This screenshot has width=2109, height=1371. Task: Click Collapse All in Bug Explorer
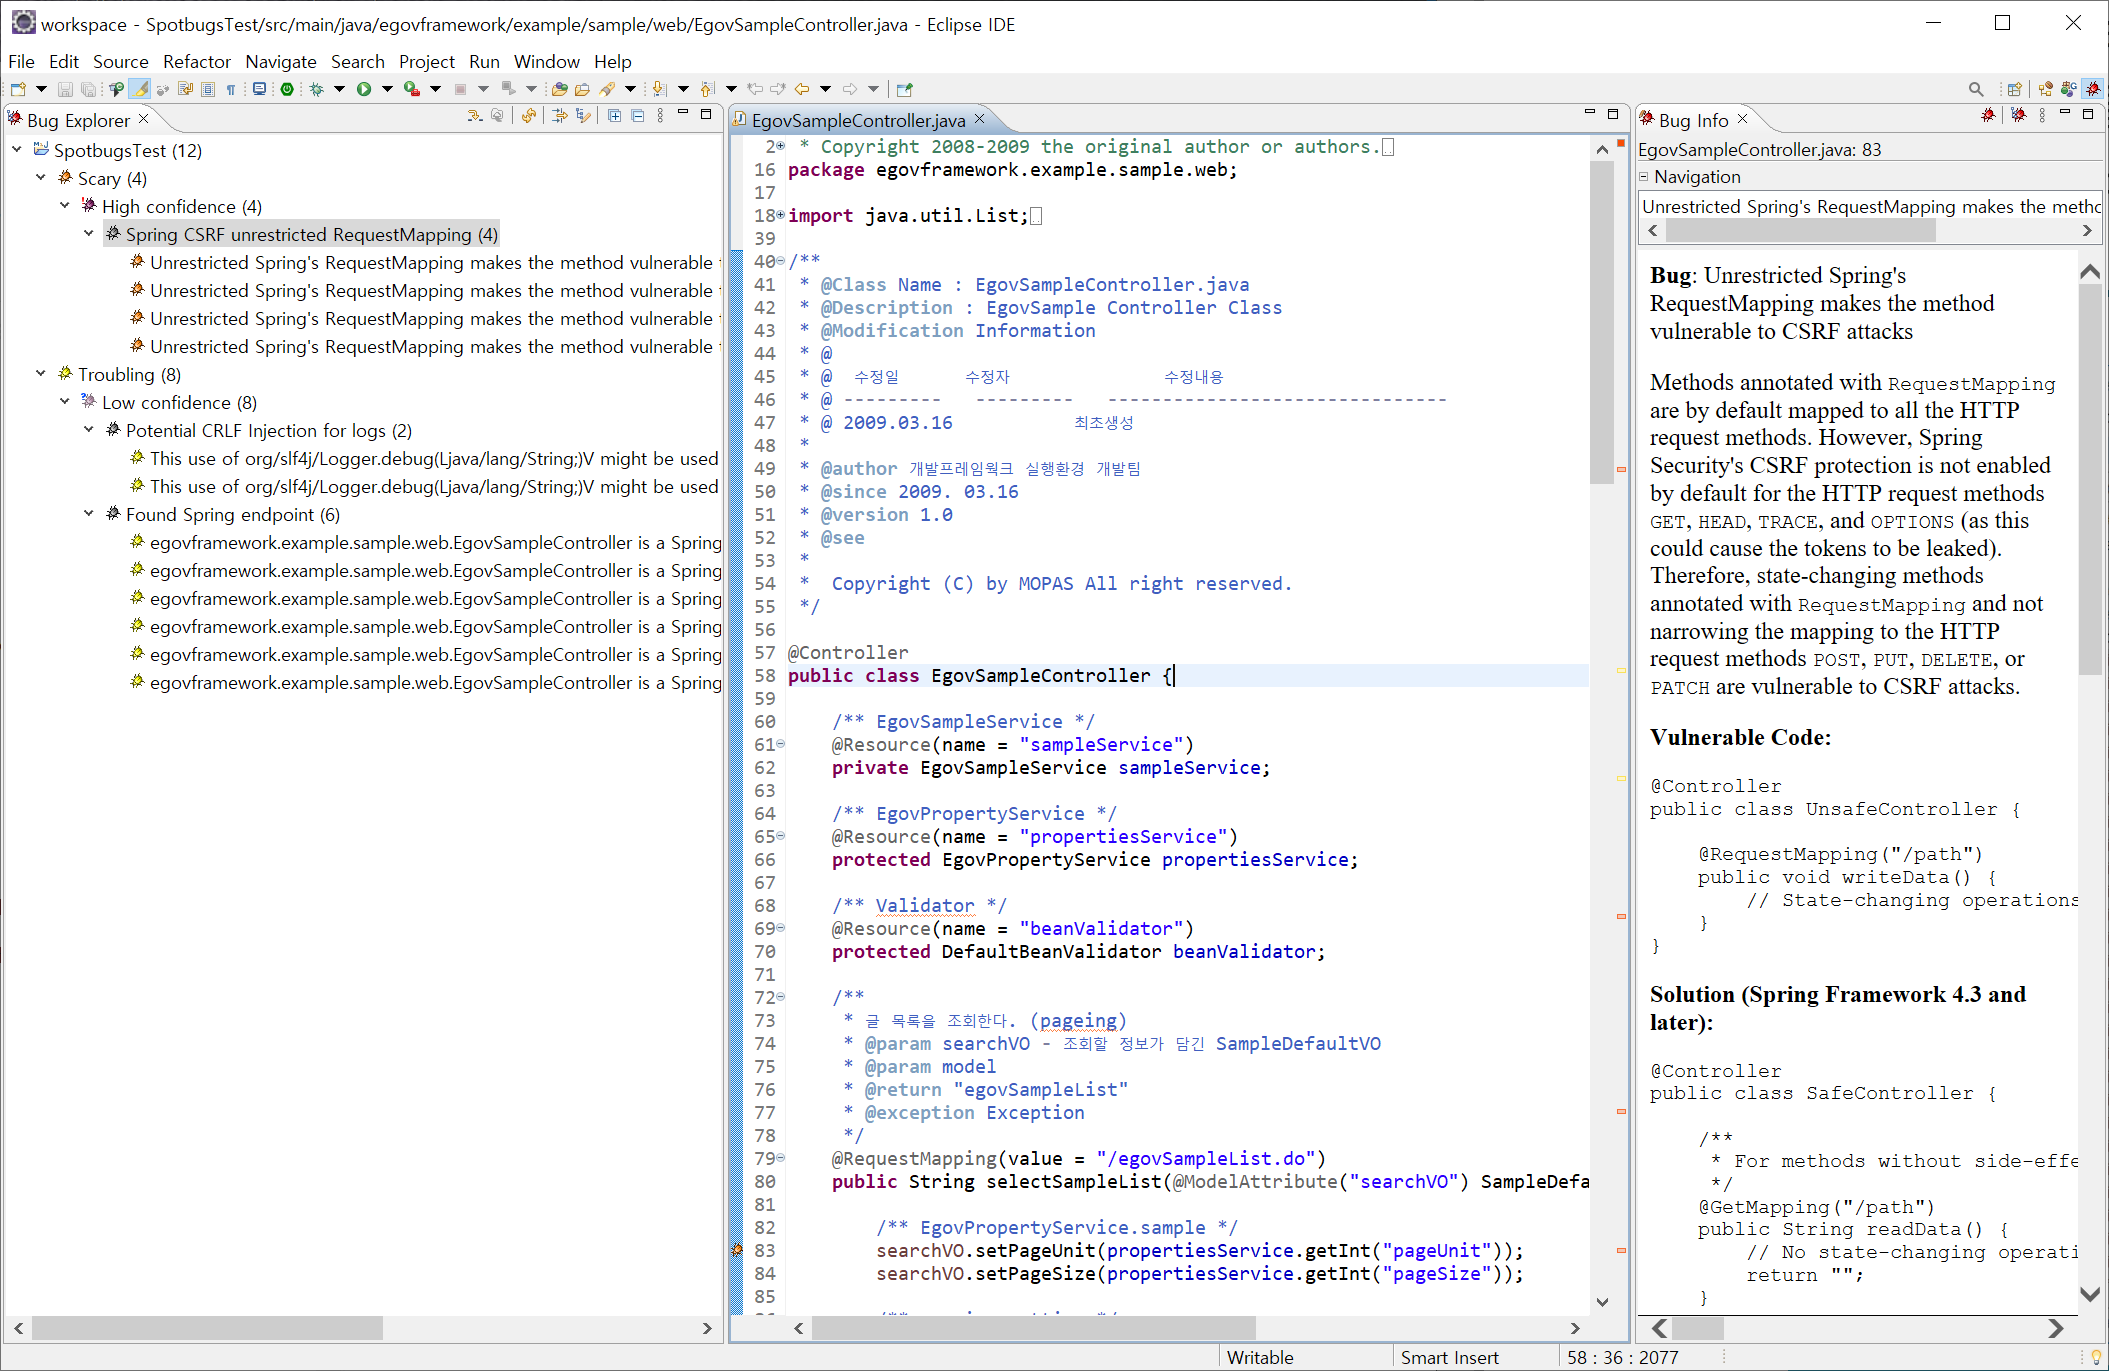click(x=637, y=116)
